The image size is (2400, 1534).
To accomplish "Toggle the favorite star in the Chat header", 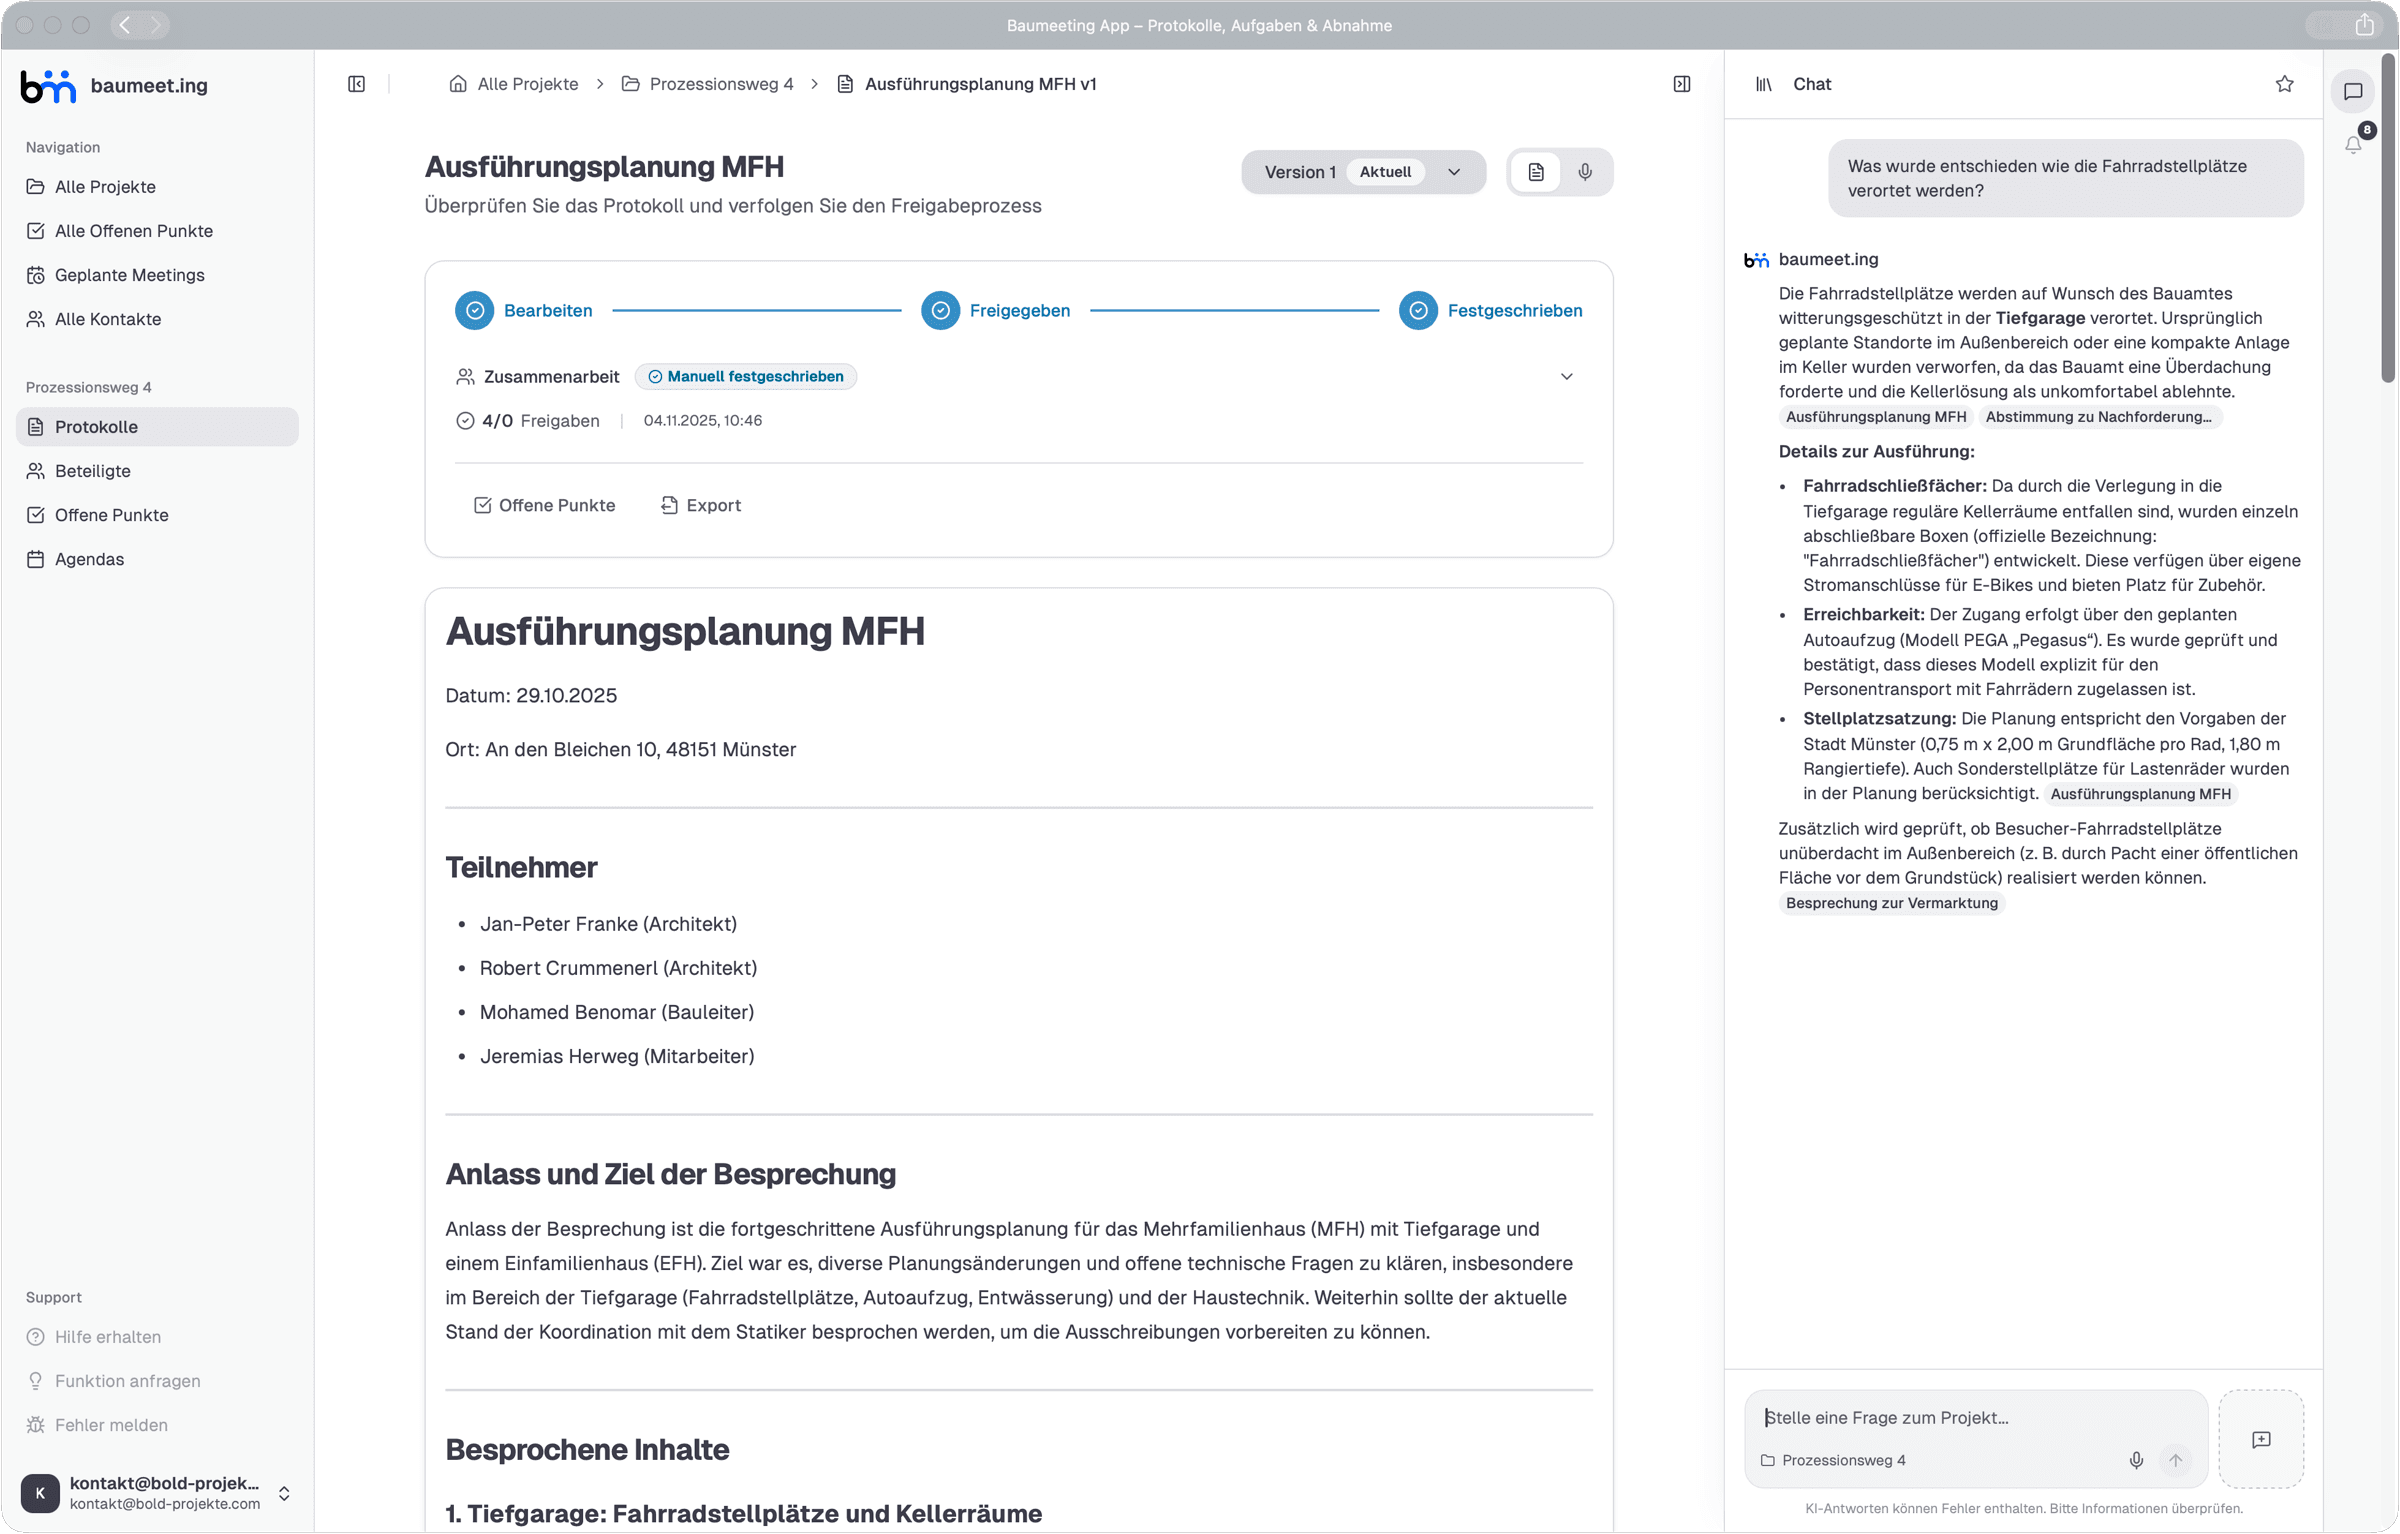I will tap(2284, 84).
